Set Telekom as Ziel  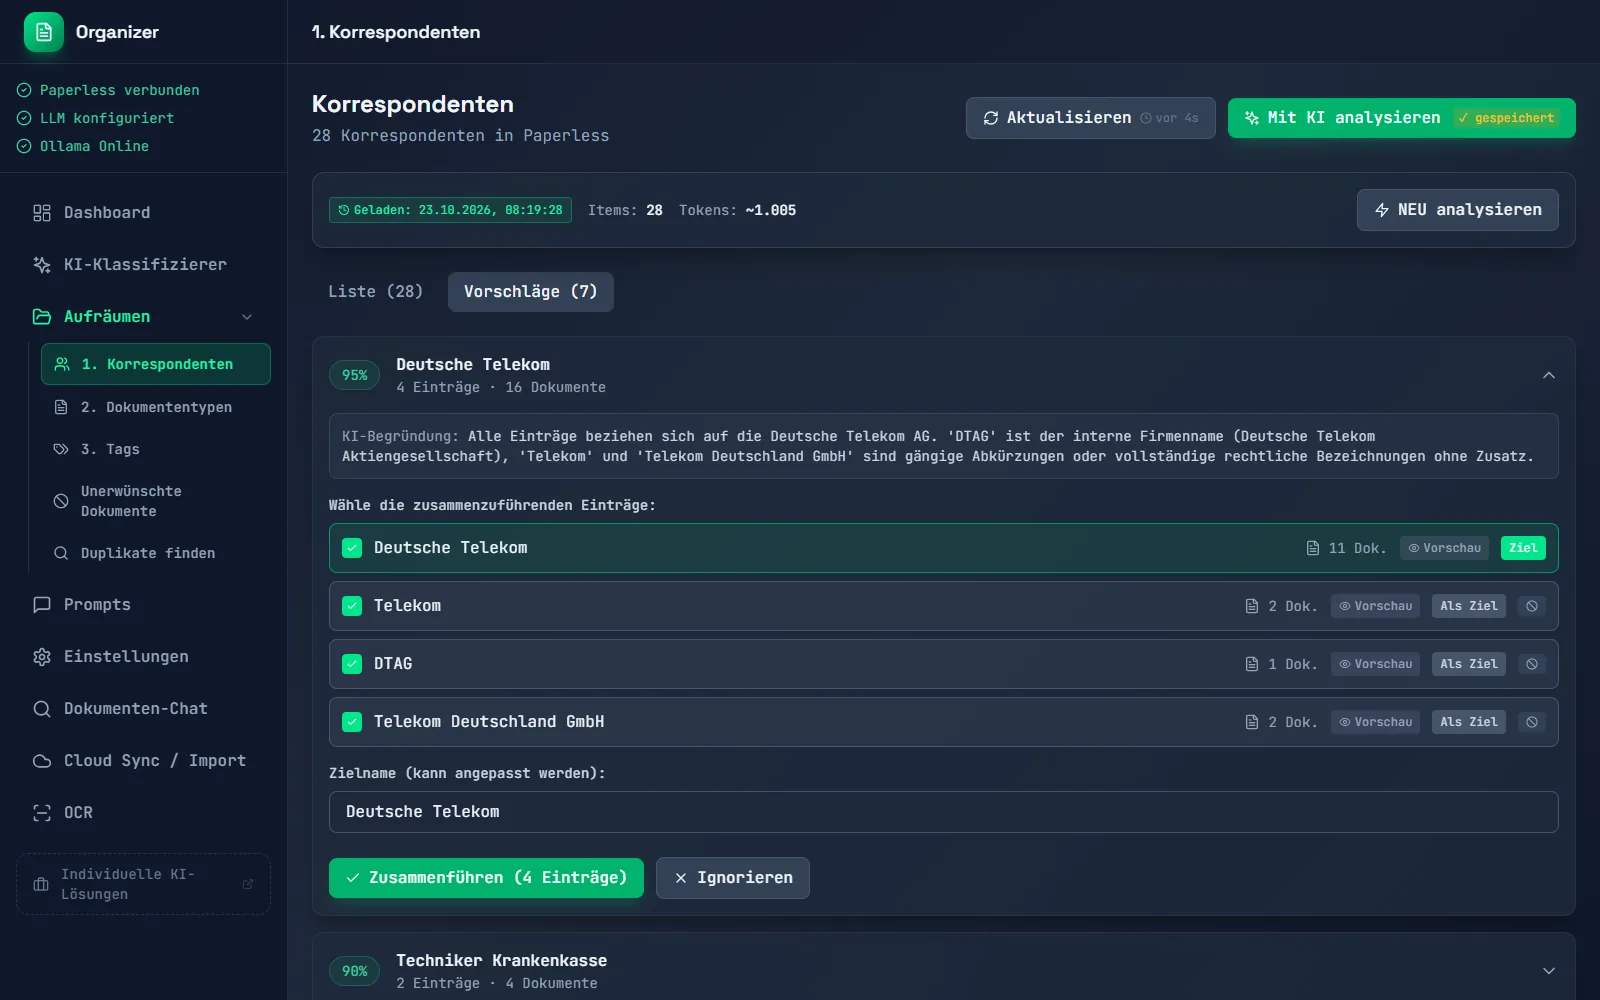point(1469,606)
